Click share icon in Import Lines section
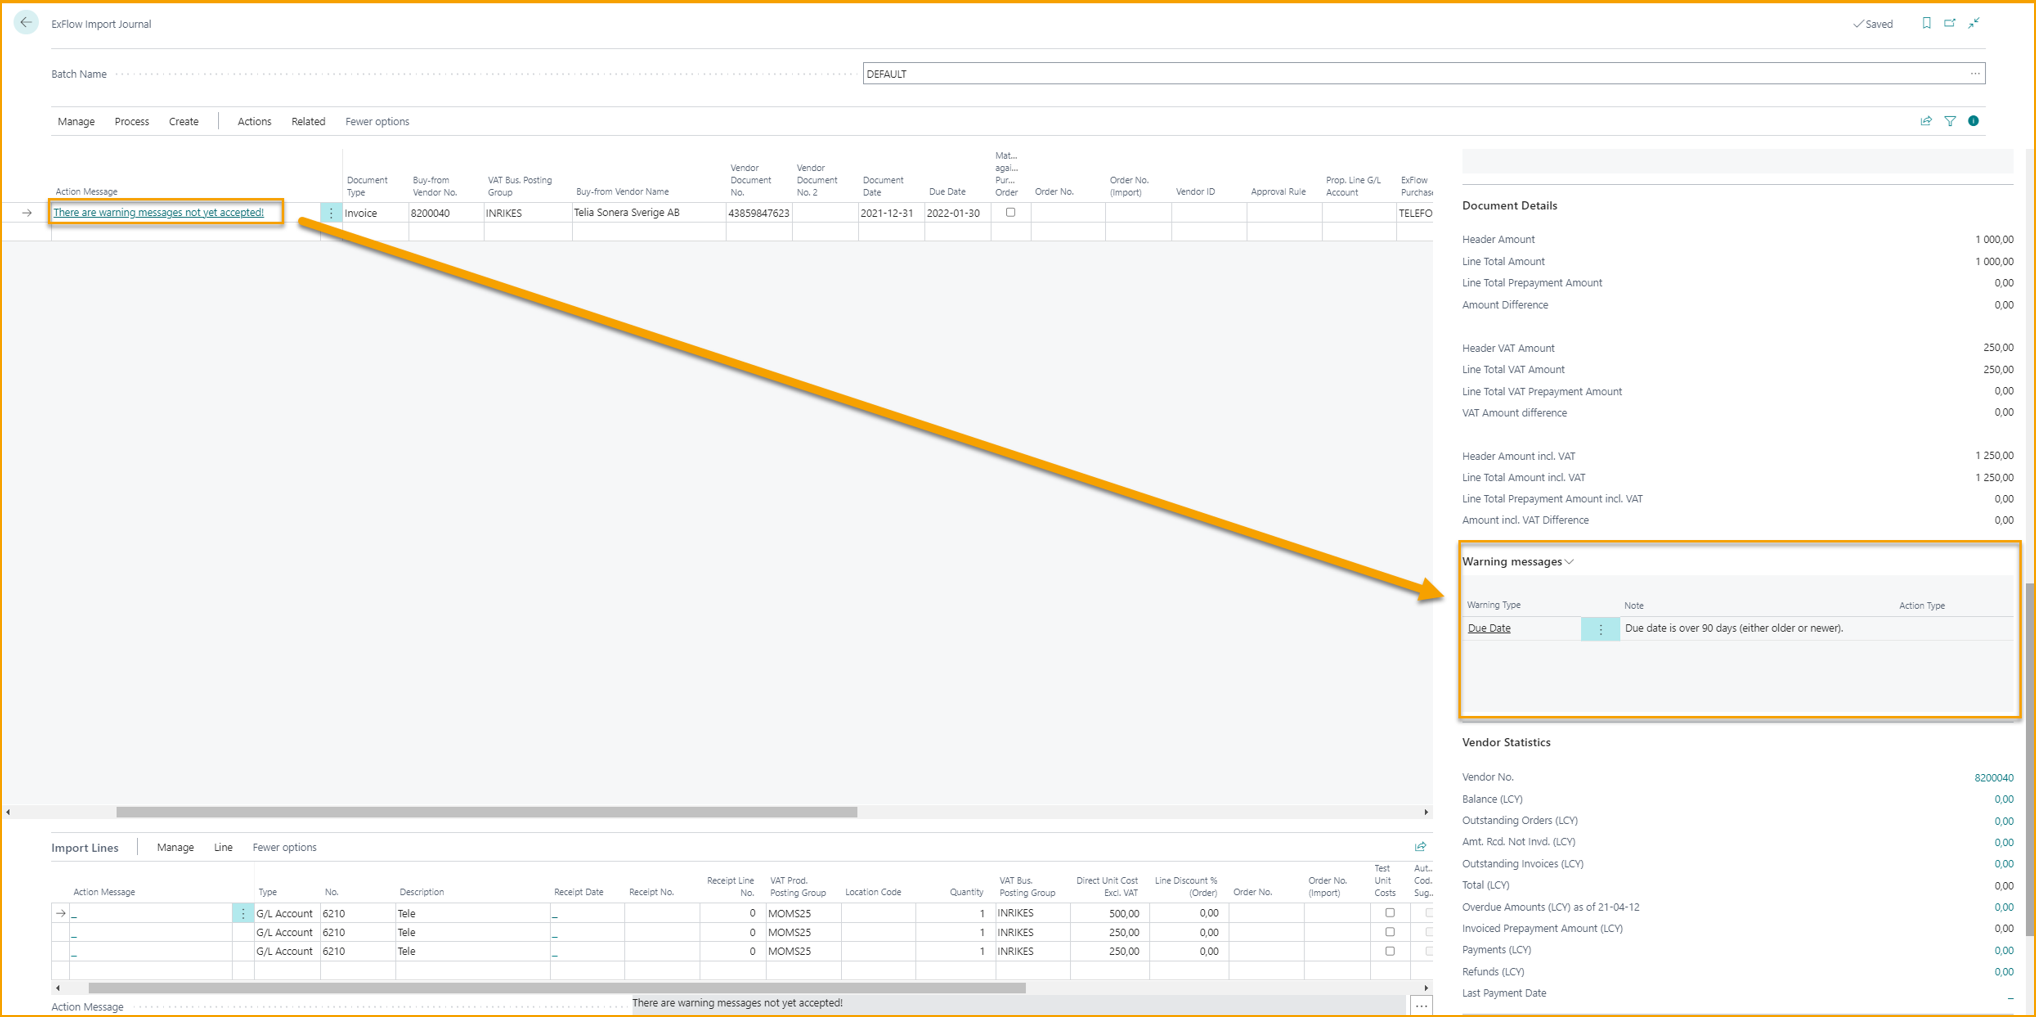The image size is (2036, 1017). tap(1420, 847)
